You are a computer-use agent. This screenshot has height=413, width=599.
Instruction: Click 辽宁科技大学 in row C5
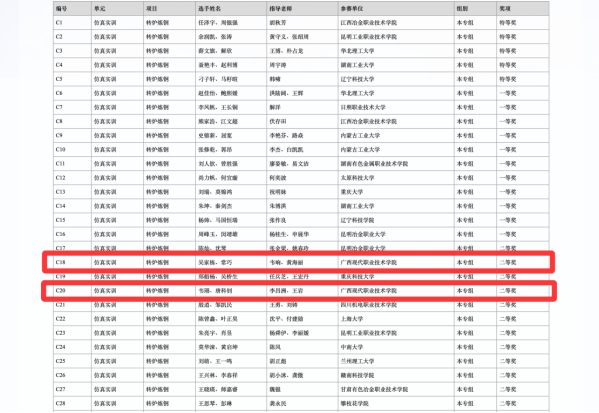(358, 79)
